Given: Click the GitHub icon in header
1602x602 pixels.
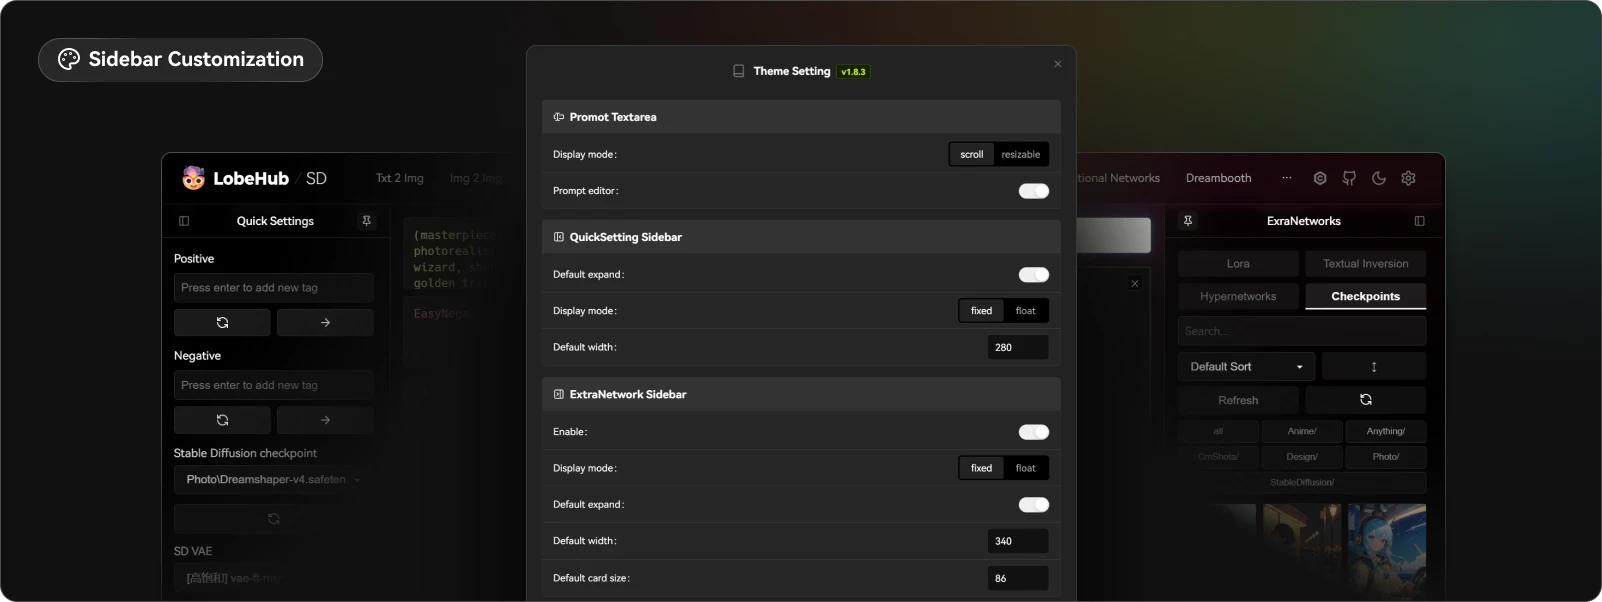Looking at the screenshot, I should pyautogui.click(x=1349, y=178).
